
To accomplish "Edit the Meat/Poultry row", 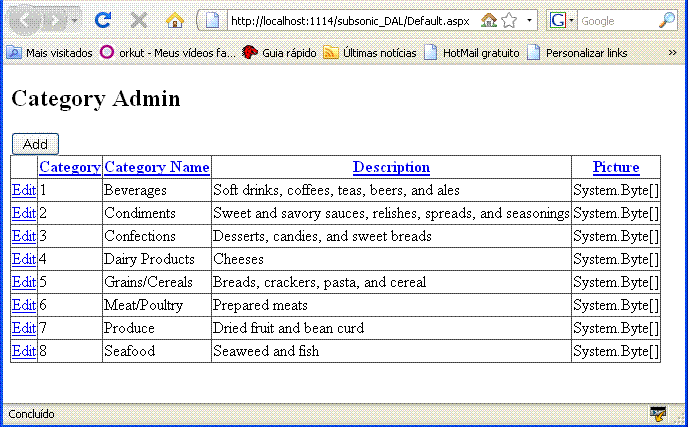I will pyautogui.click(x=24, y=305).
